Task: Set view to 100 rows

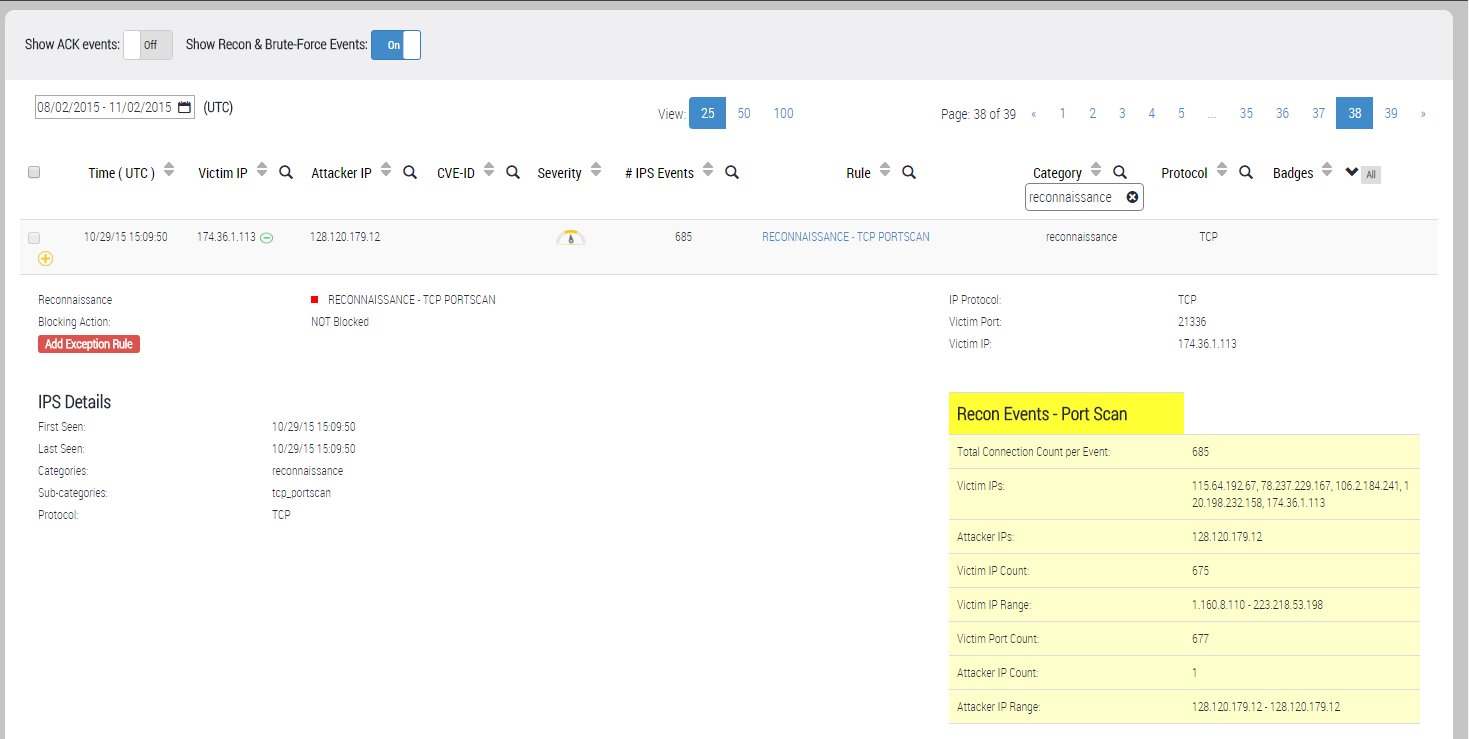Action: 783,113
